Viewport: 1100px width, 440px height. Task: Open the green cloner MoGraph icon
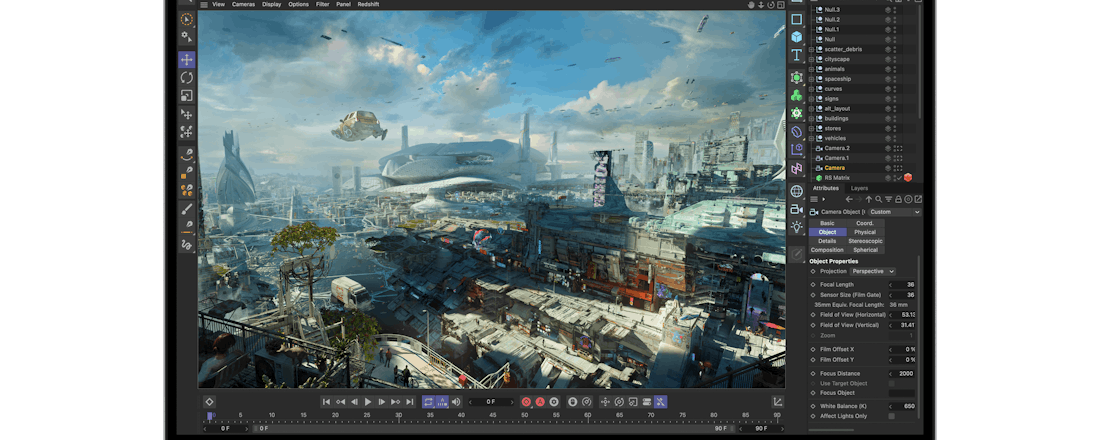(796, 95)
